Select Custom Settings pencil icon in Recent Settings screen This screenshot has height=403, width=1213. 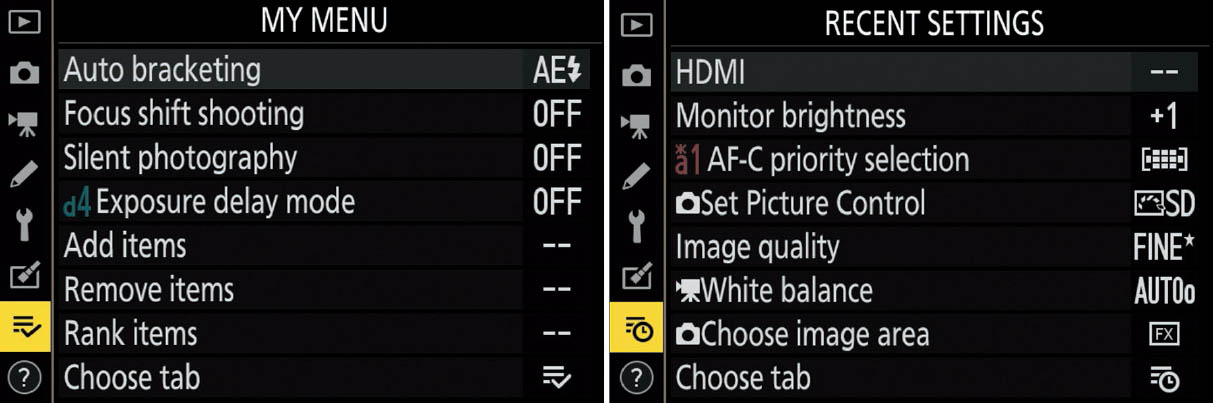click(636, 176)
